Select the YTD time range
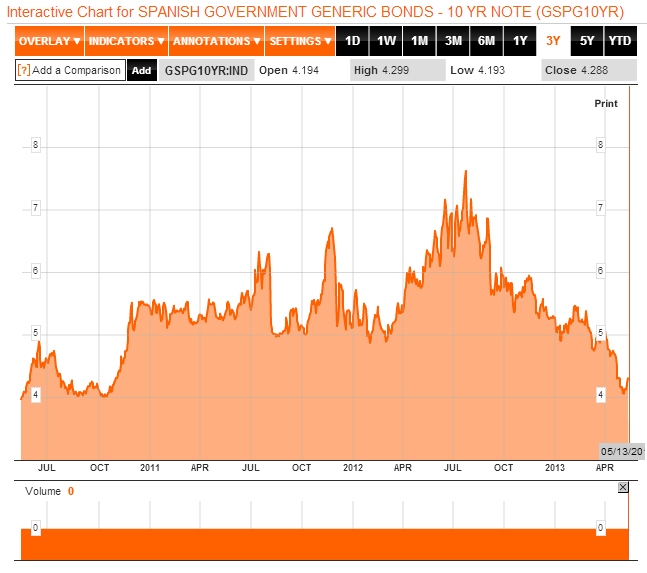This screenshot has width=647, height=573. coord(620,41)
